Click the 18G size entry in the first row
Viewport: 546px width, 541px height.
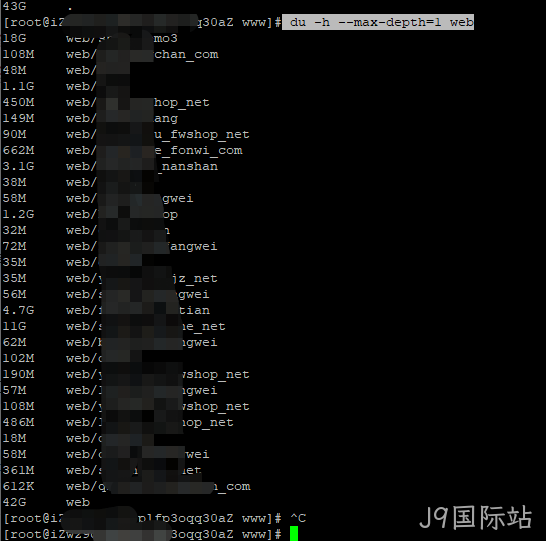point(14,38)
